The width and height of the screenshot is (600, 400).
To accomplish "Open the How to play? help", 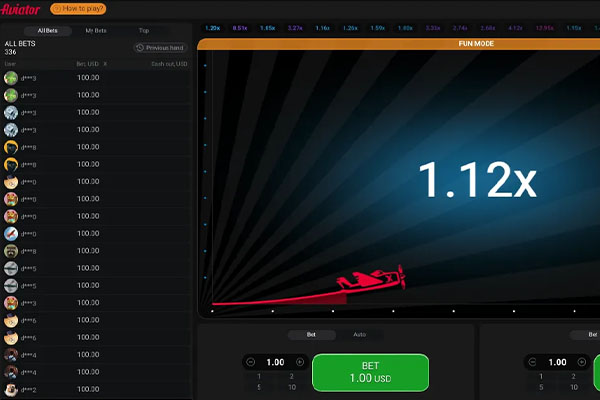I will (82, 8).
